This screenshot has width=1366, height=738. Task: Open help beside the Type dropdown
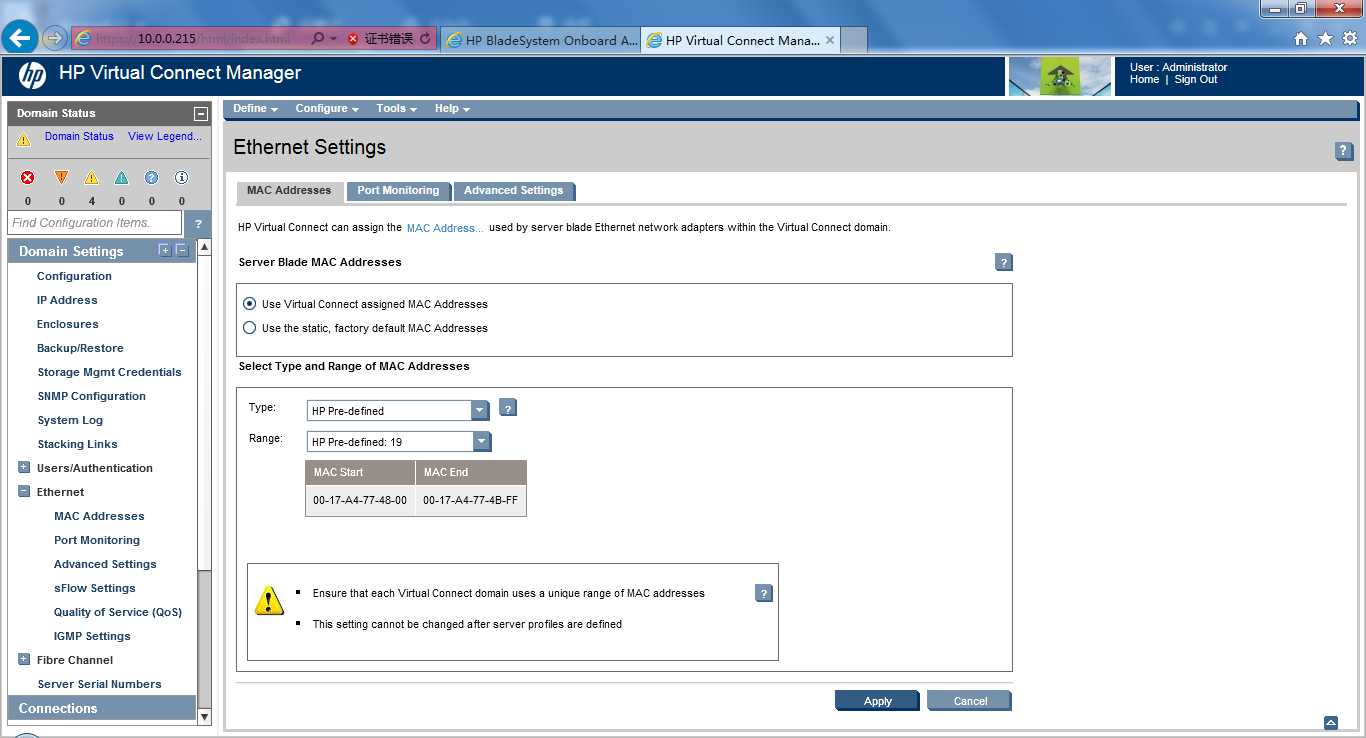point(508,408)
